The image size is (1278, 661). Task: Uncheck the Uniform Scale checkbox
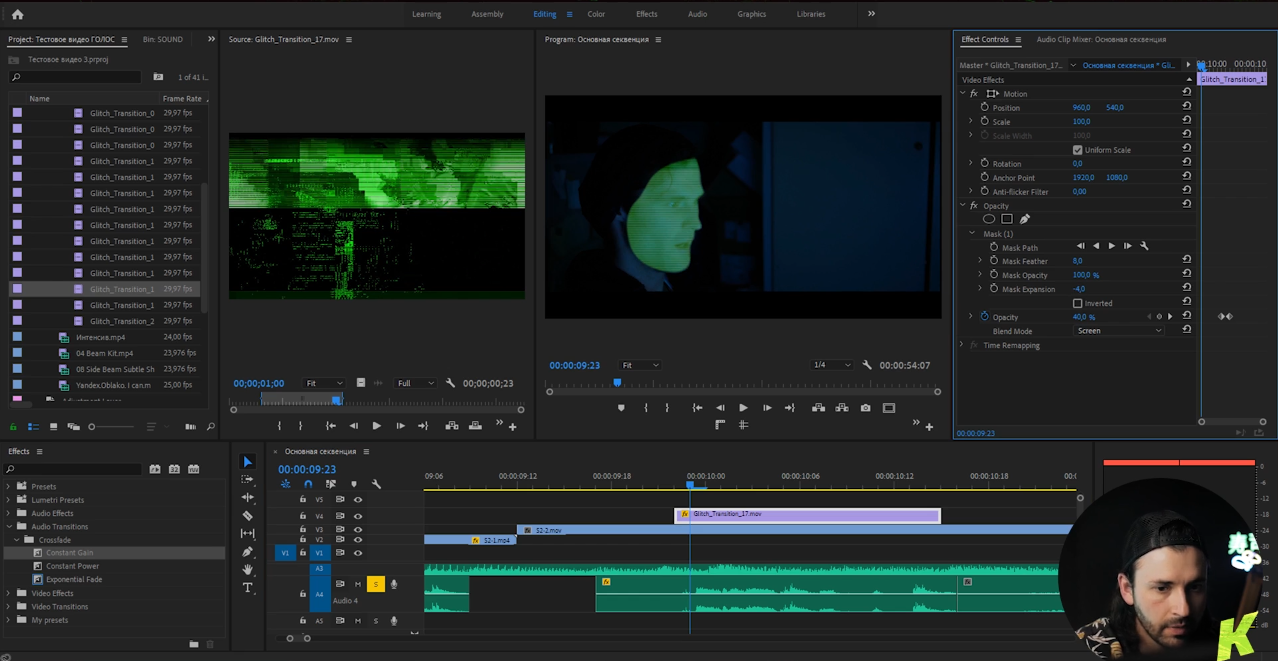tap(1077, 150)
